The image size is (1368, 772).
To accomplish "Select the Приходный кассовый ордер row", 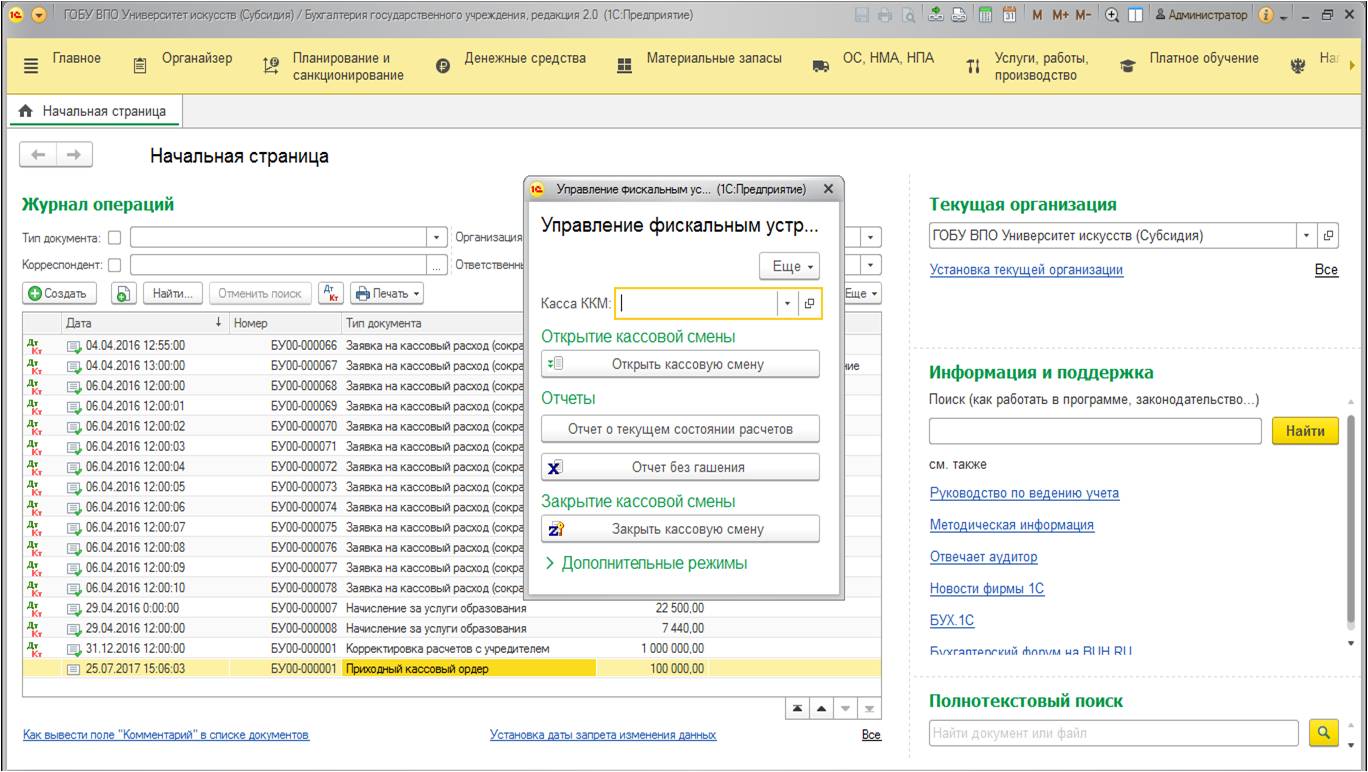I will (452, 669).
